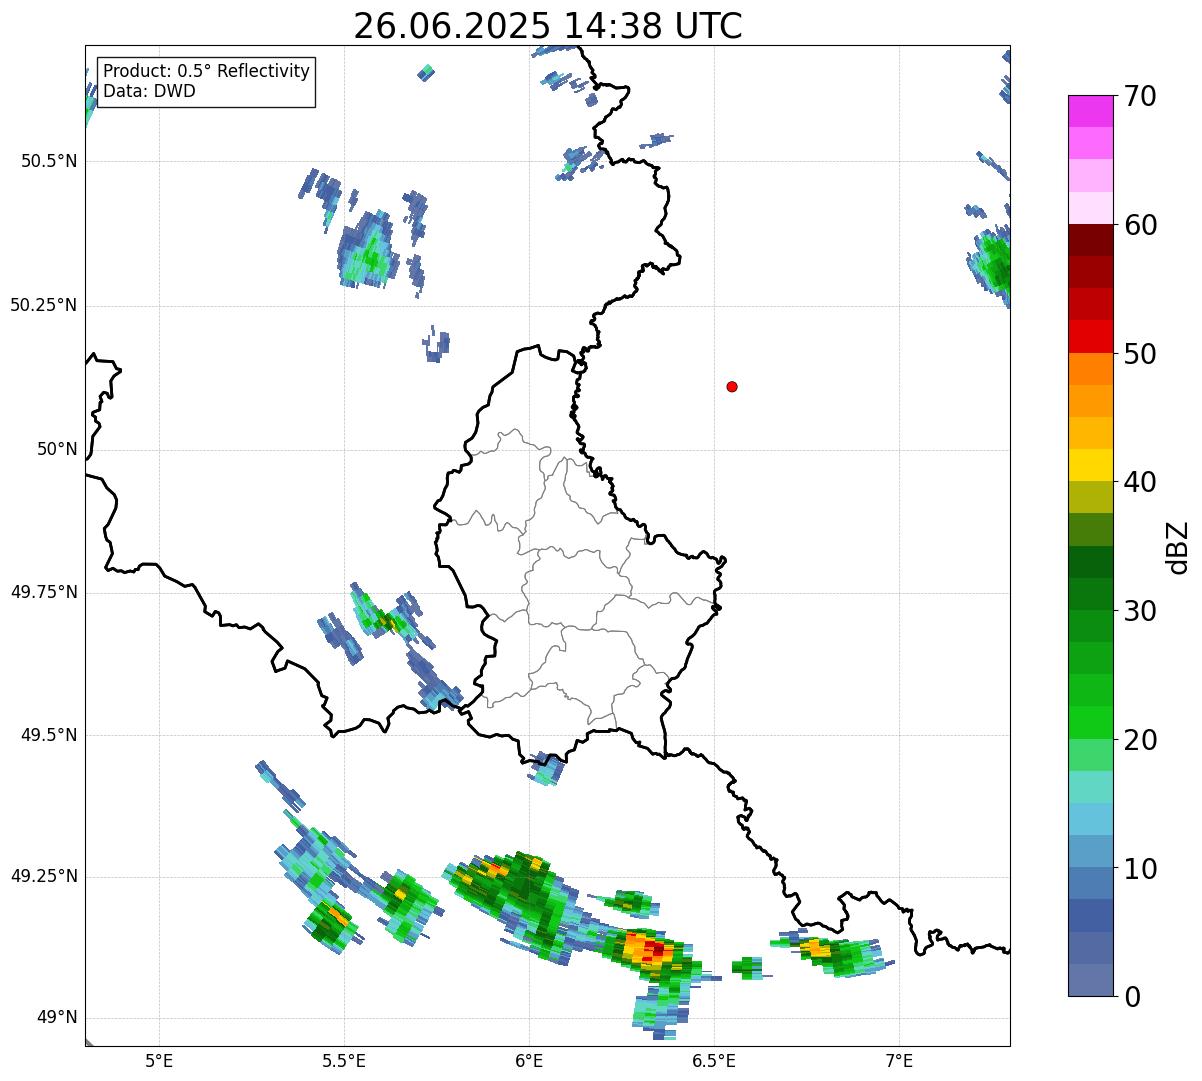Screen dimensions: 1202x1081
Task: Click the longitude label '5°E'
Action: (159, 1060)
